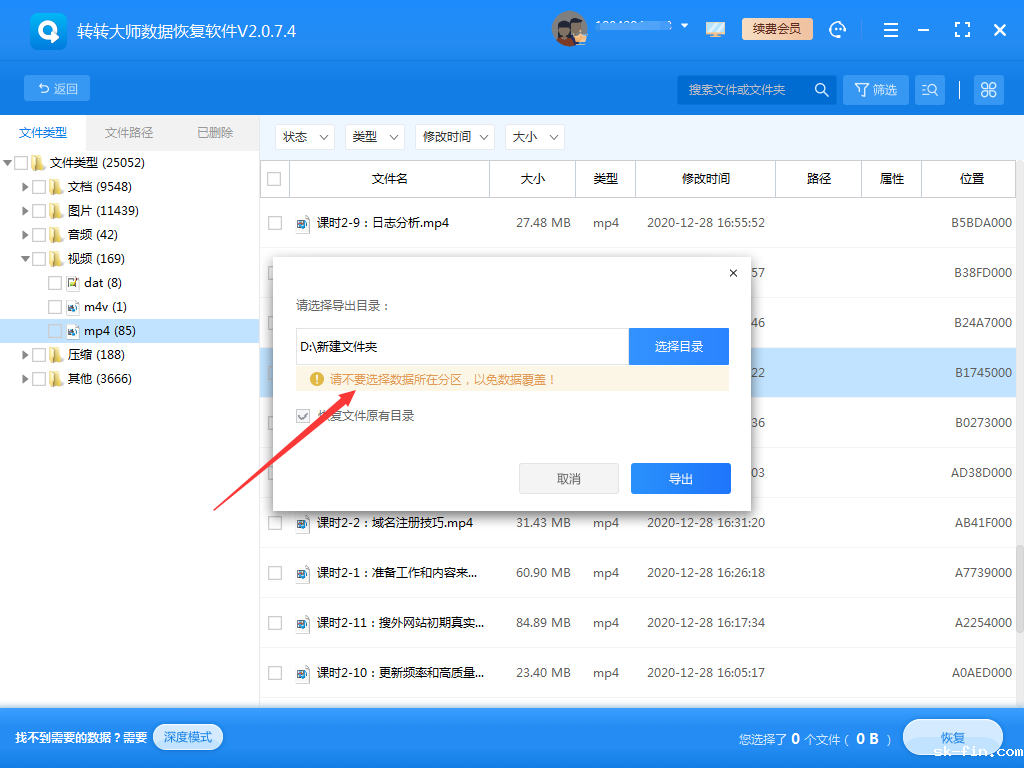Check the select-all checkbox in table header
Screen dimensions: 1024x768
[275, 178]
